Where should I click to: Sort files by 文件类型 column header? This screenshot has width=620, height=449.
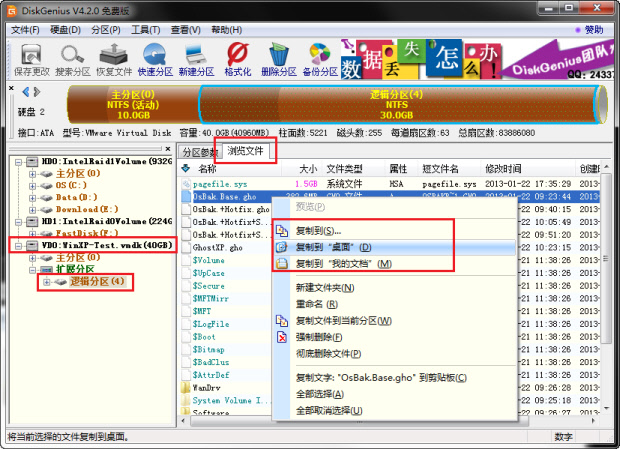click(x=353, y=169)
